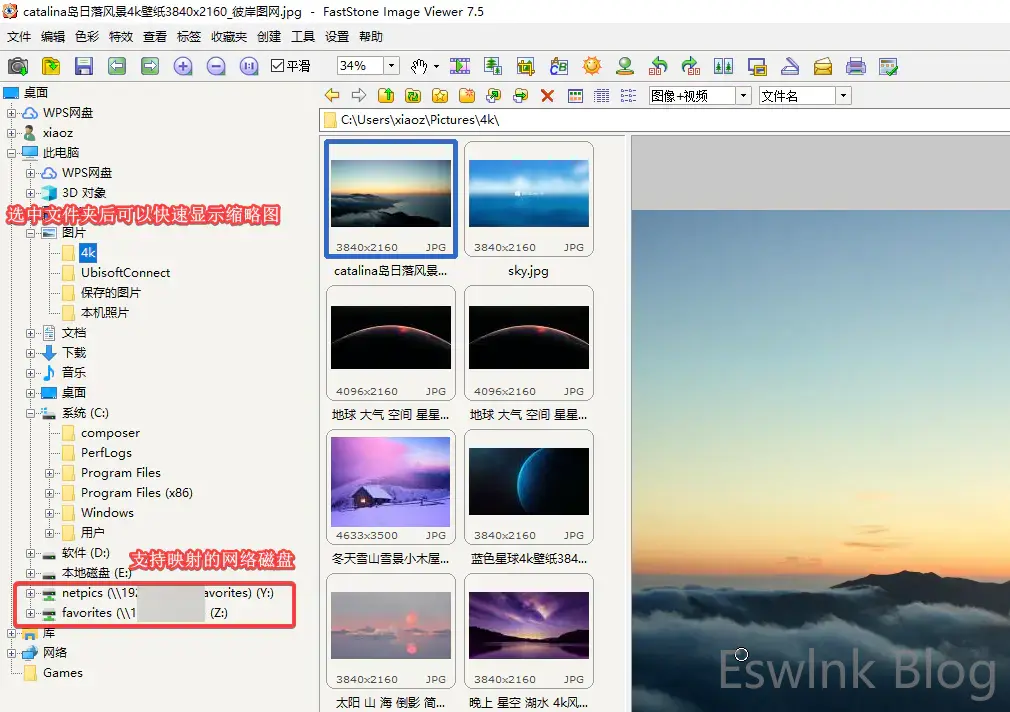The image size is (1010, 712).
Task: Expand the 下载 folder tree node
Action: coord(31,353)
